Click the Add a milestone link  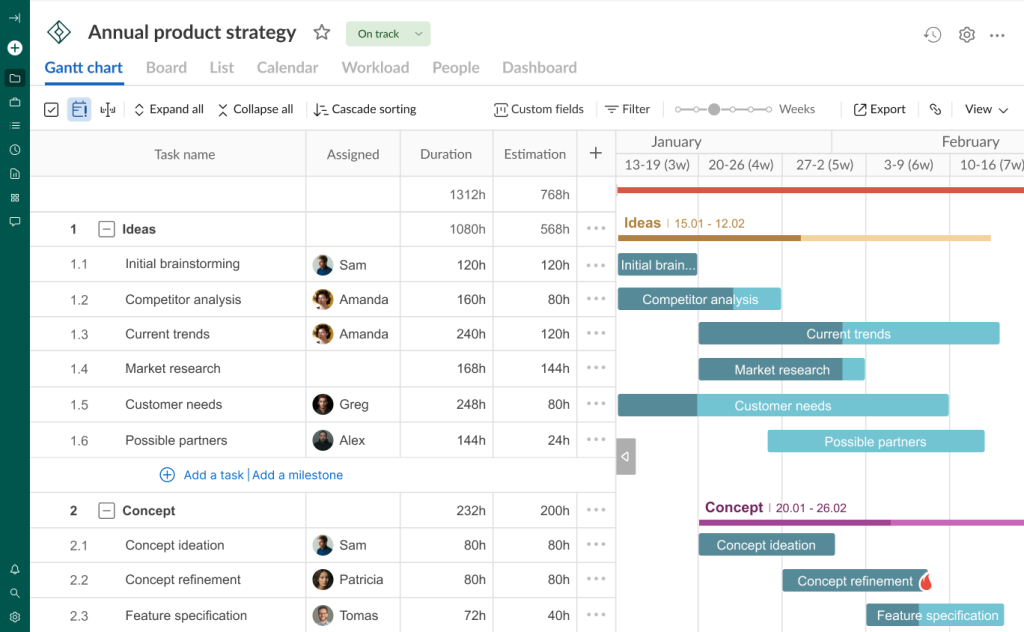(297, 475)
